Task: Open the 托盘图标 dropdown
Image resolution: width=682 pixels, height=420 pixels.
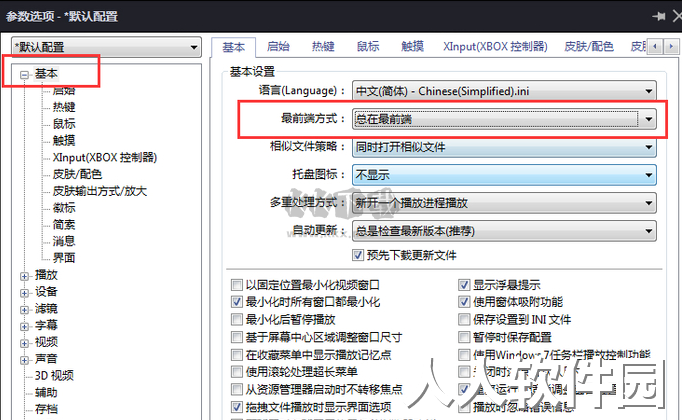Action: [x=504, y=175]
